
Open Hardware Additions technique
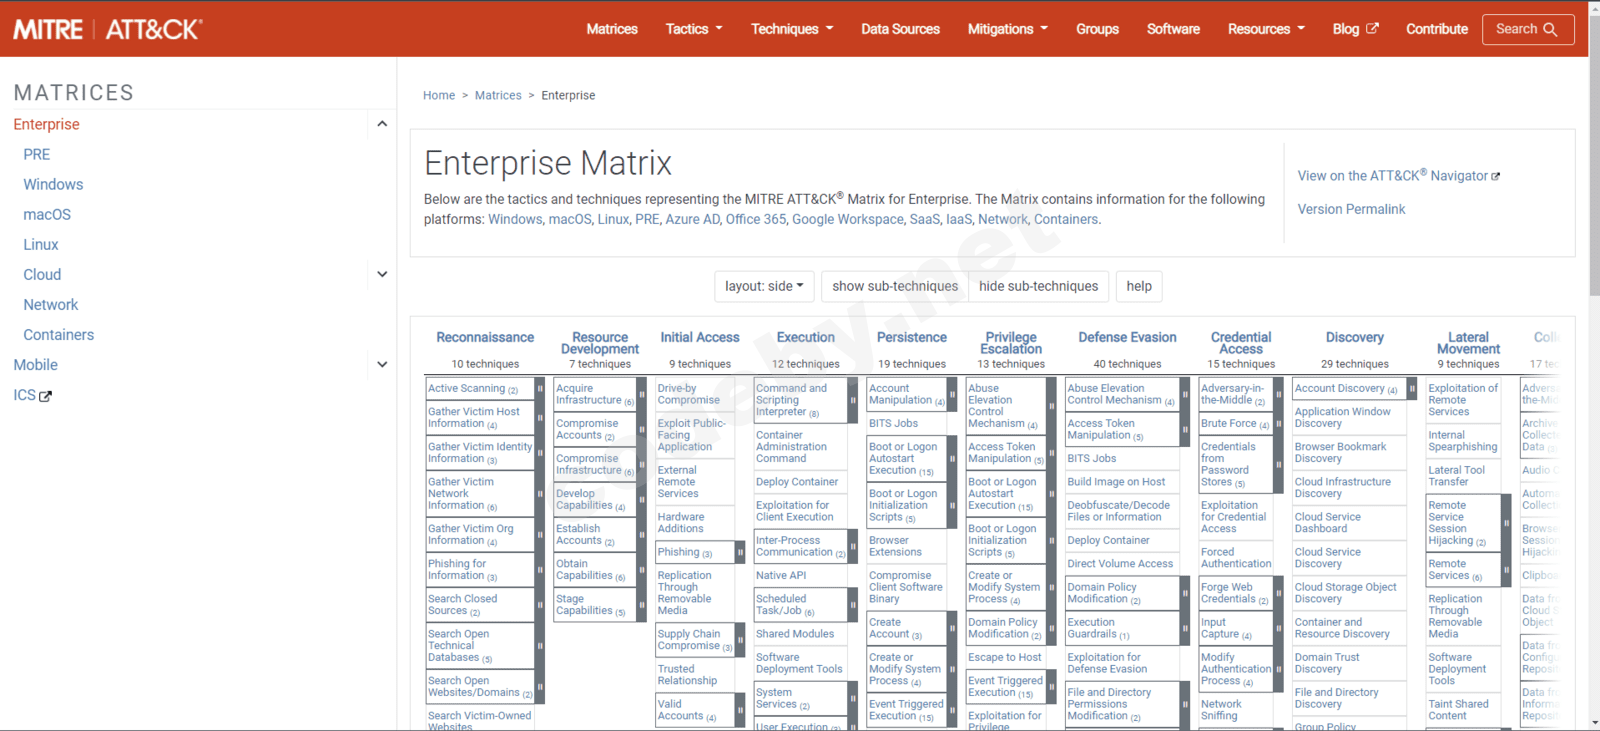[x=680, y=523]
